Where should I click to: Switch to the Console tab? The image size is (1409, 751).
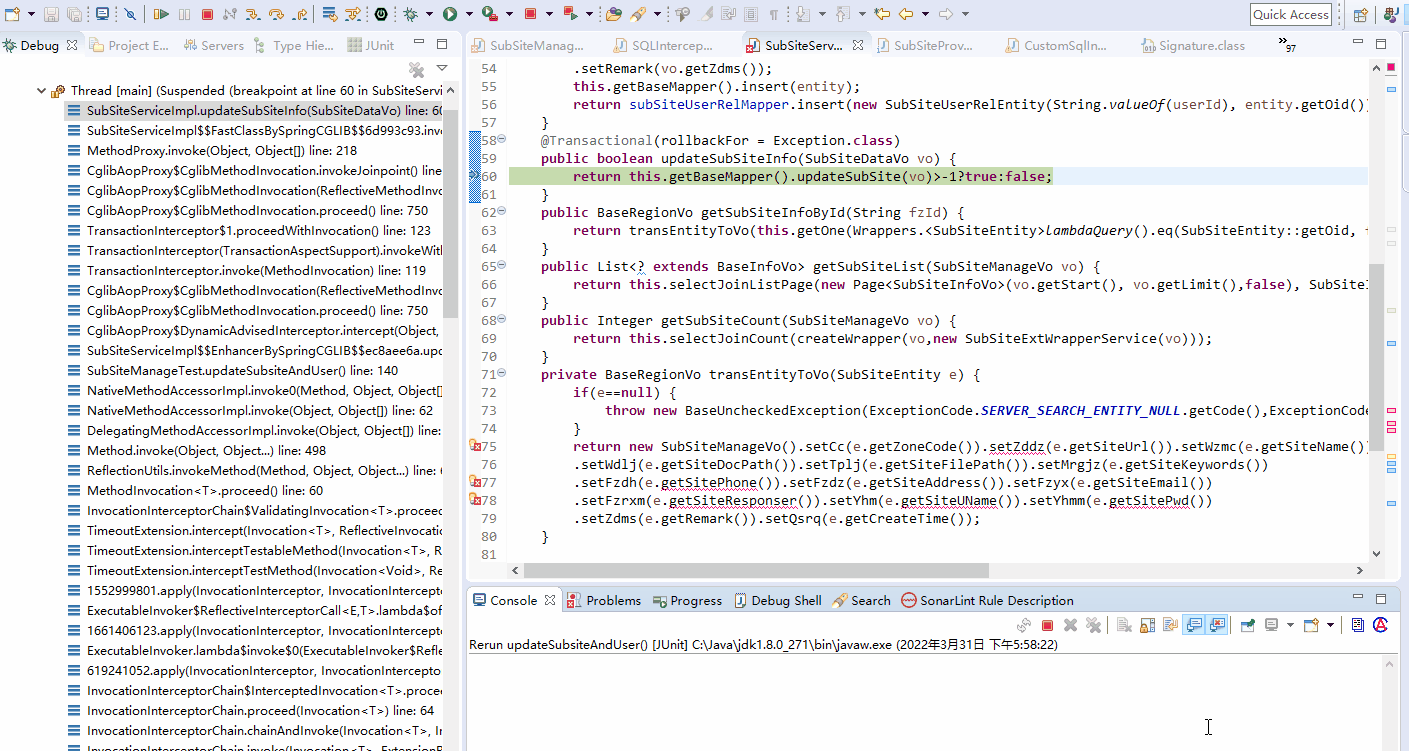tap(513, 600)
